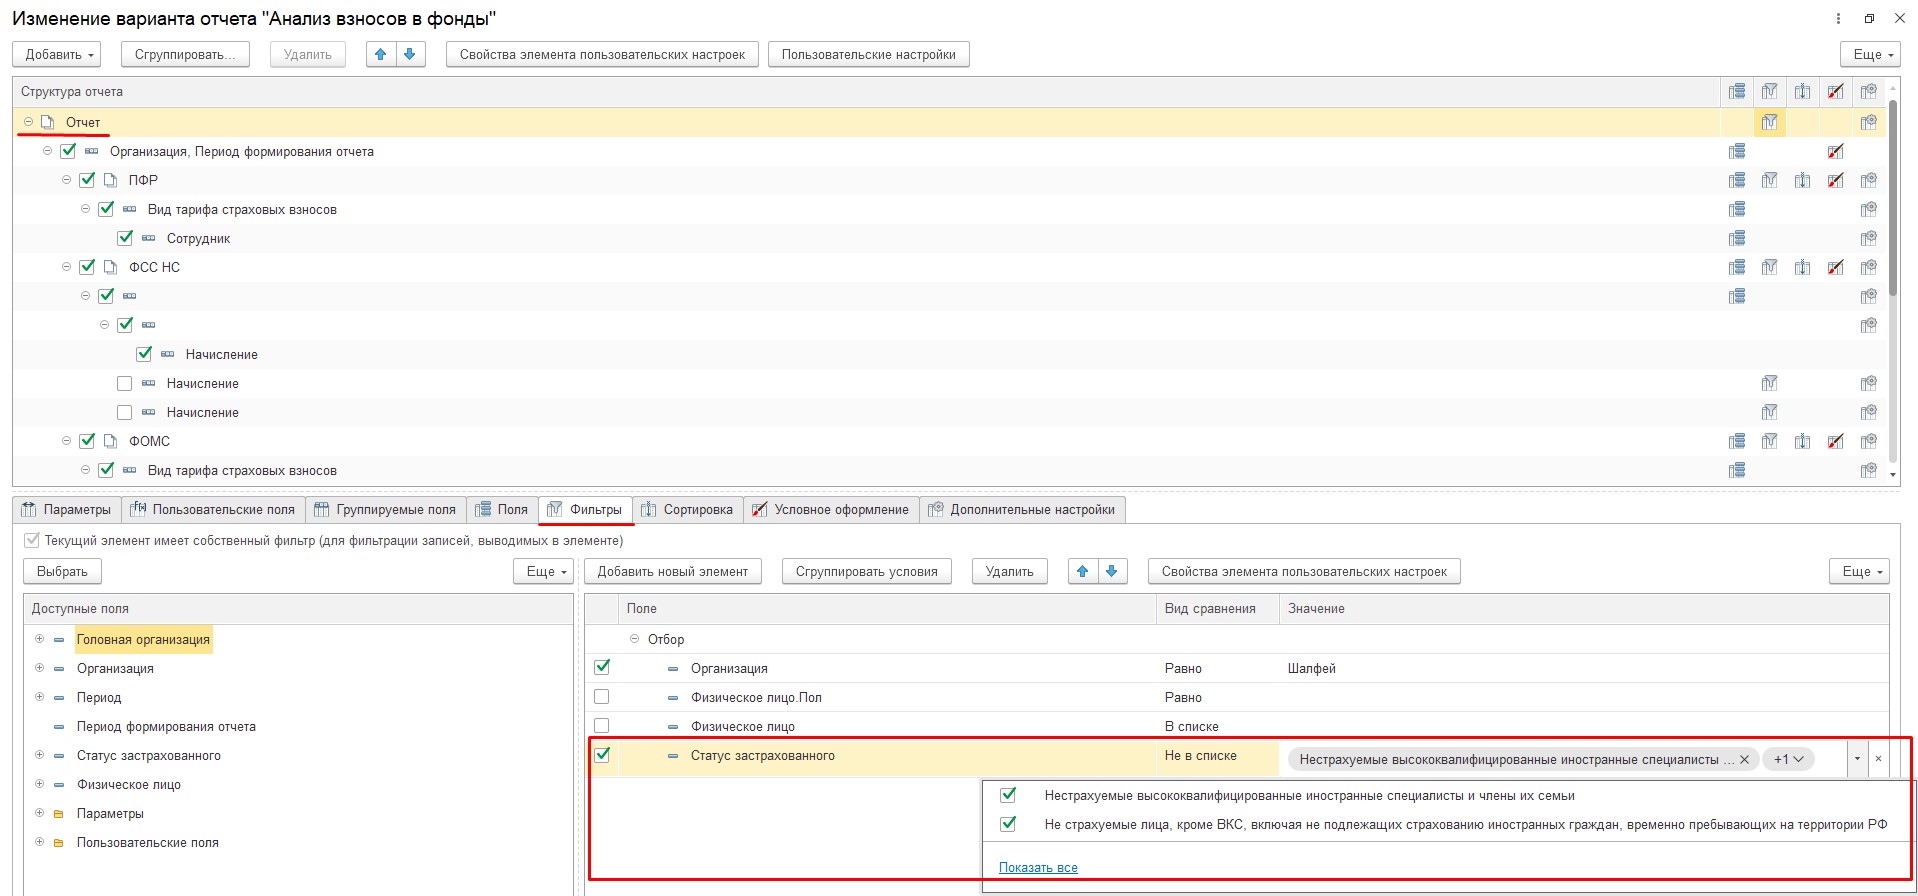This screenshot has width=1918, height=896.
Task: Uncheck Нестрахуемые высококвалифицированные иностранные специалисты option
Action: click(x=1008, y=796)
